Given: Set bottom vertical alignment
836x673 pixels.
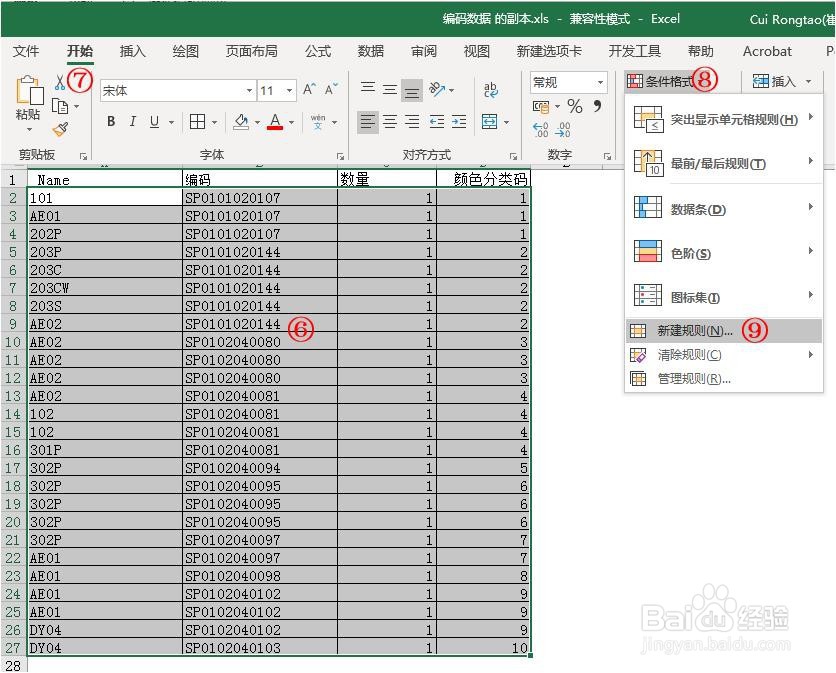Looking at the screenshot, I should tap(412, 91).
